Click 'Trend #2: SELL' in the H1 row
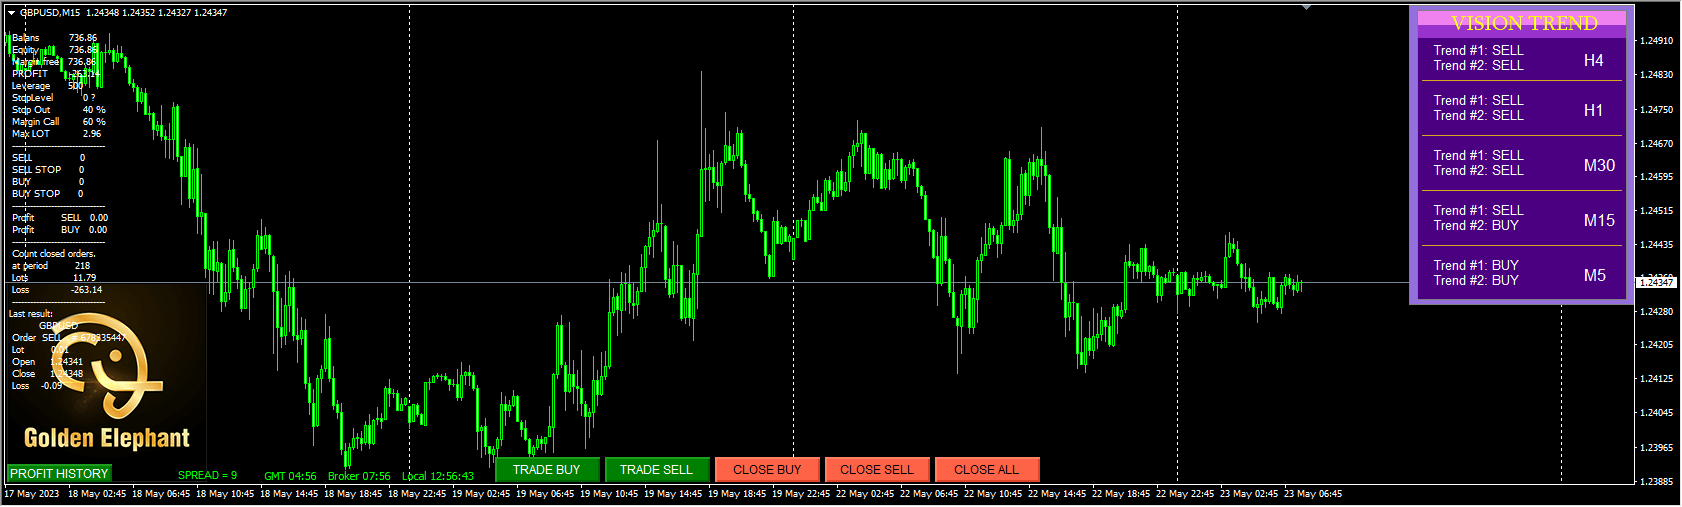Image resolution: width=1682 pixels, height=507 pixels. [x=1478, y=116]
